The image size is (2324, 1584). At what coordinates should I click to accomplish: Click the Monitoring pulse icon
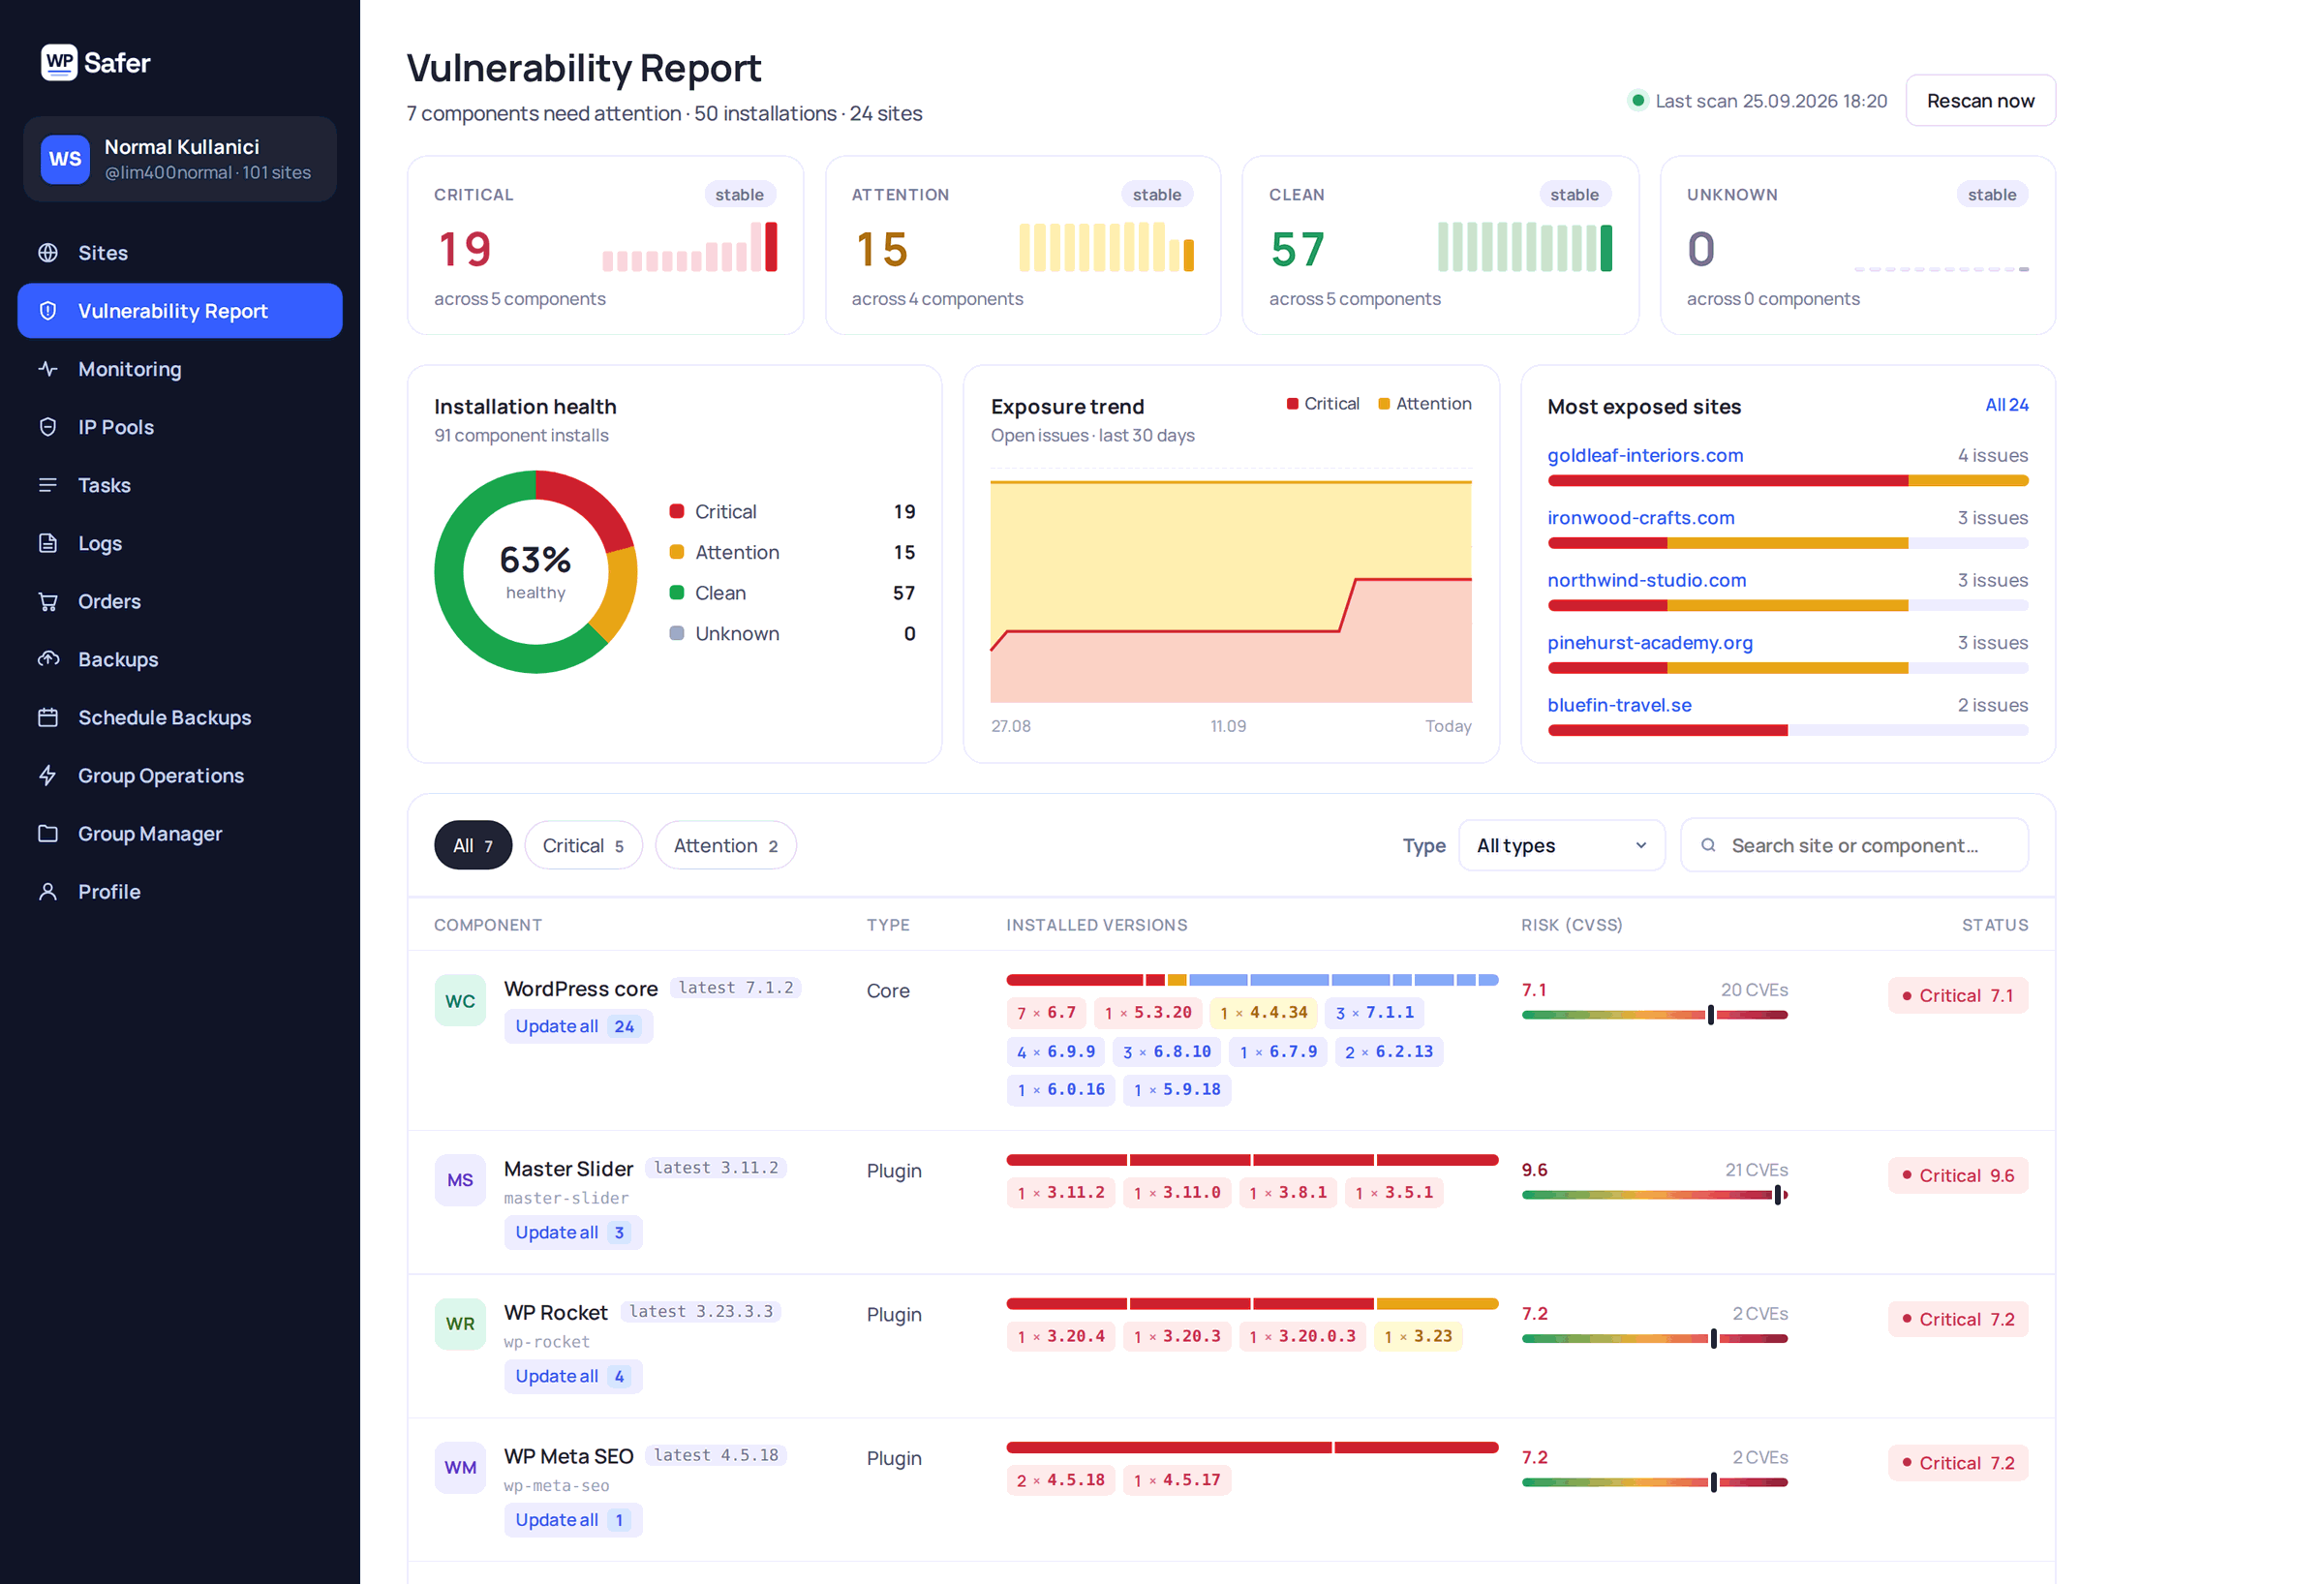click(x=48, y=369)
